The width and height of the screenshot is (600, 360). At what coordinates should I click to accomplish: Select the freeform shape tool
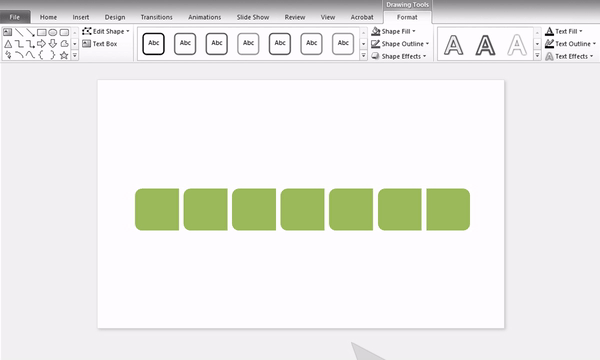pos(64,44)
